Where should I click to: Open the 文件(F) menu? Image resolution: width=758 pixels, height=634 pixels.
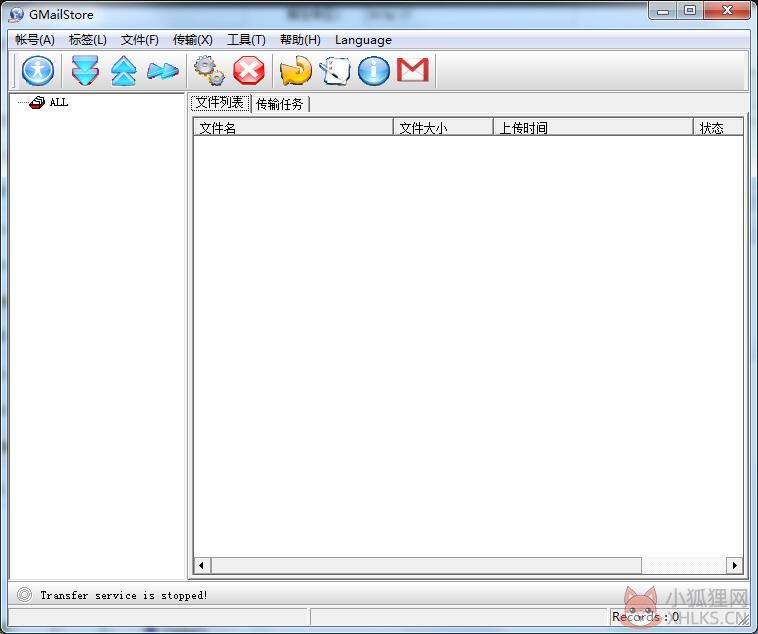coord(140,40)
